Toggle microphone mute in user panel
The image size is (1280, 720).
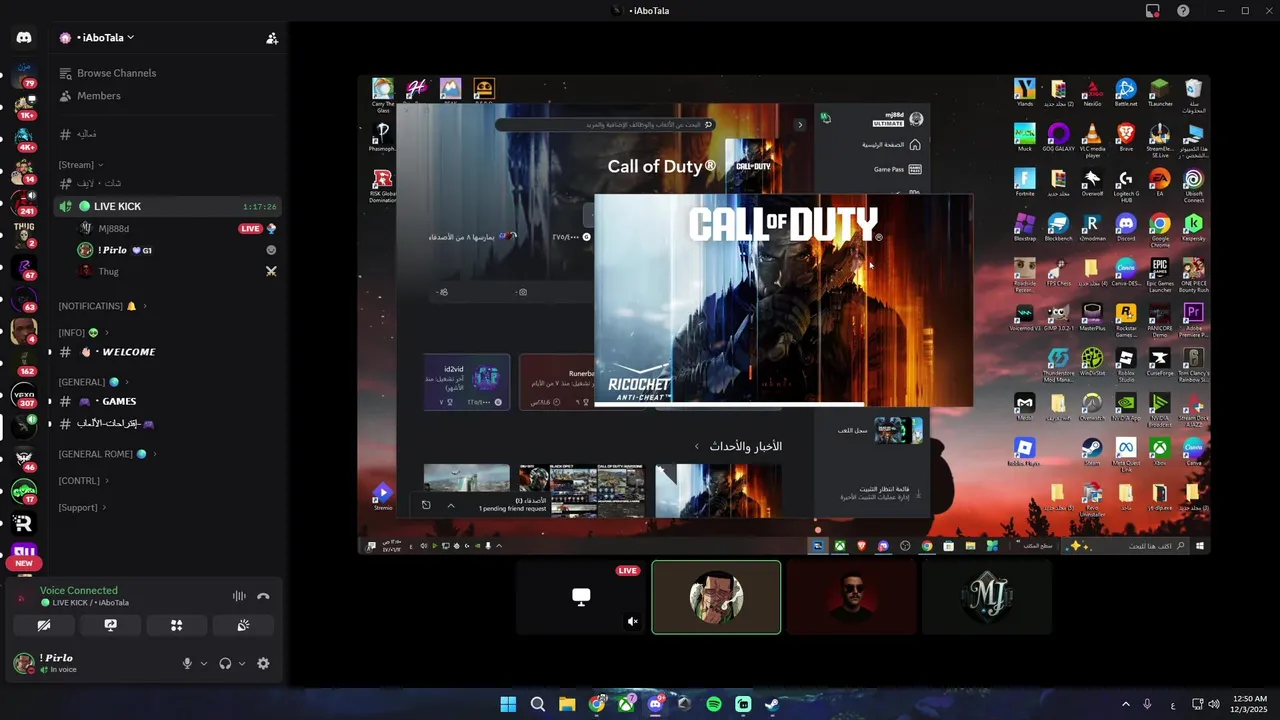pos(187,663)
